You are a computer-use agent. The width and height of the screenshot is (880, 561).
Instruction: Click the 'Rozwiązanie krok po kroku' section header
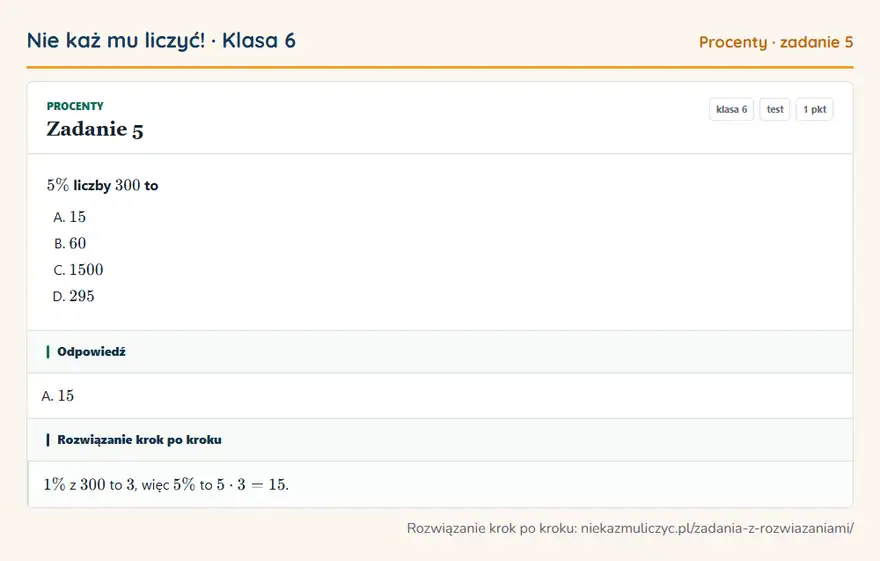(440, 440)
